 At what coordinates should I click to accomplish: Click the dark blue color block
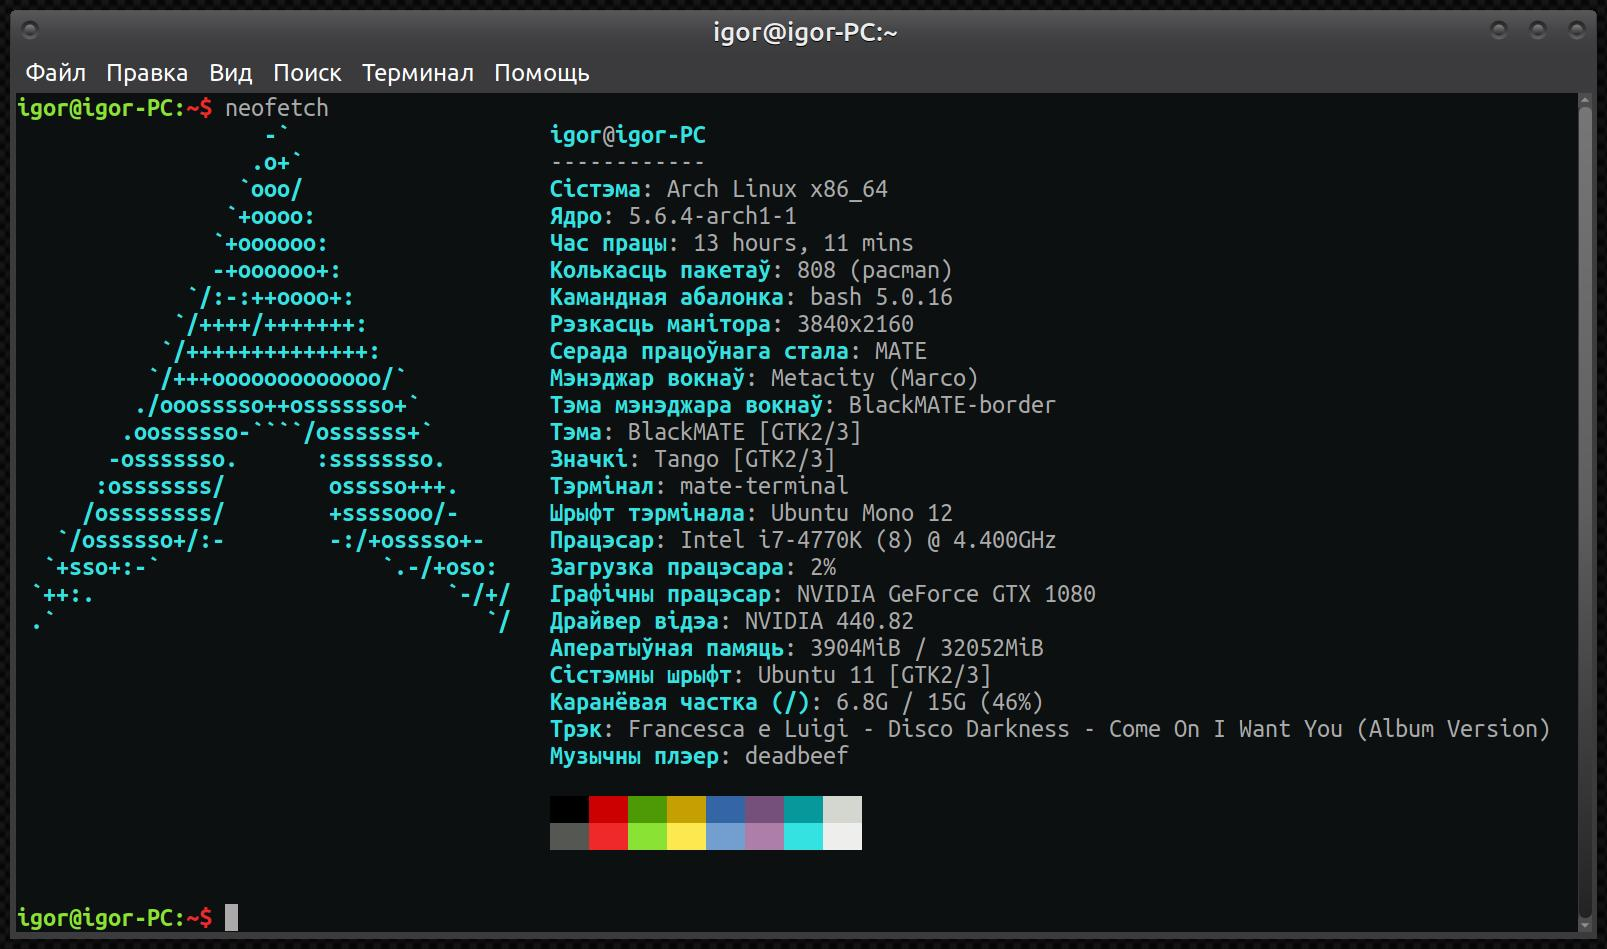(x=725, y=809)
